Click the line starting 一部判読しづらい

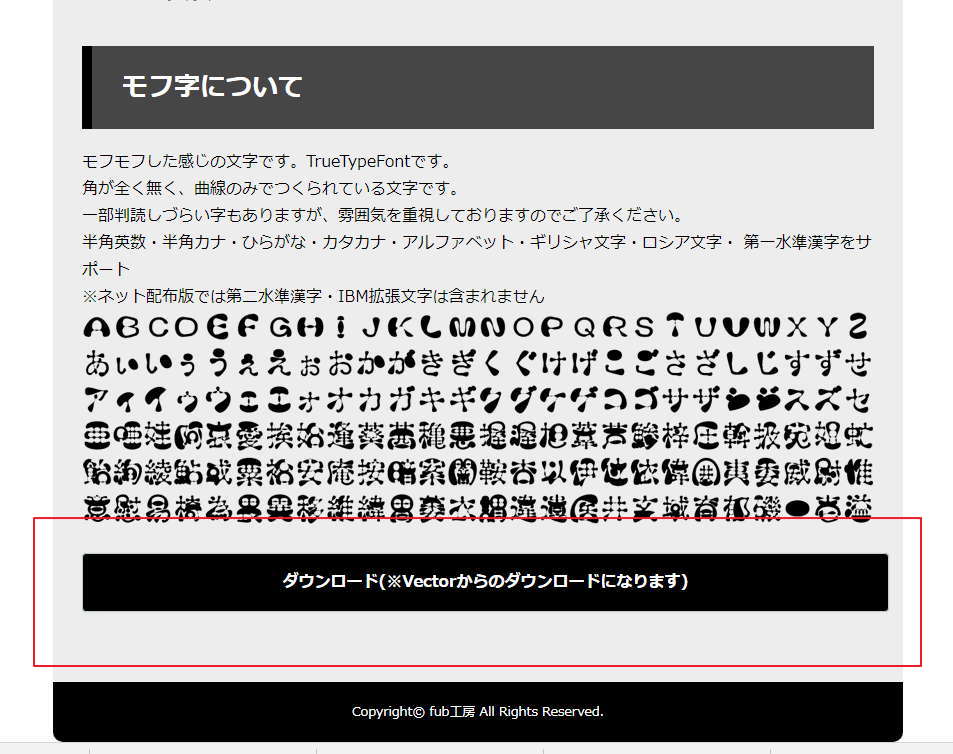click(x=384, y=214)
